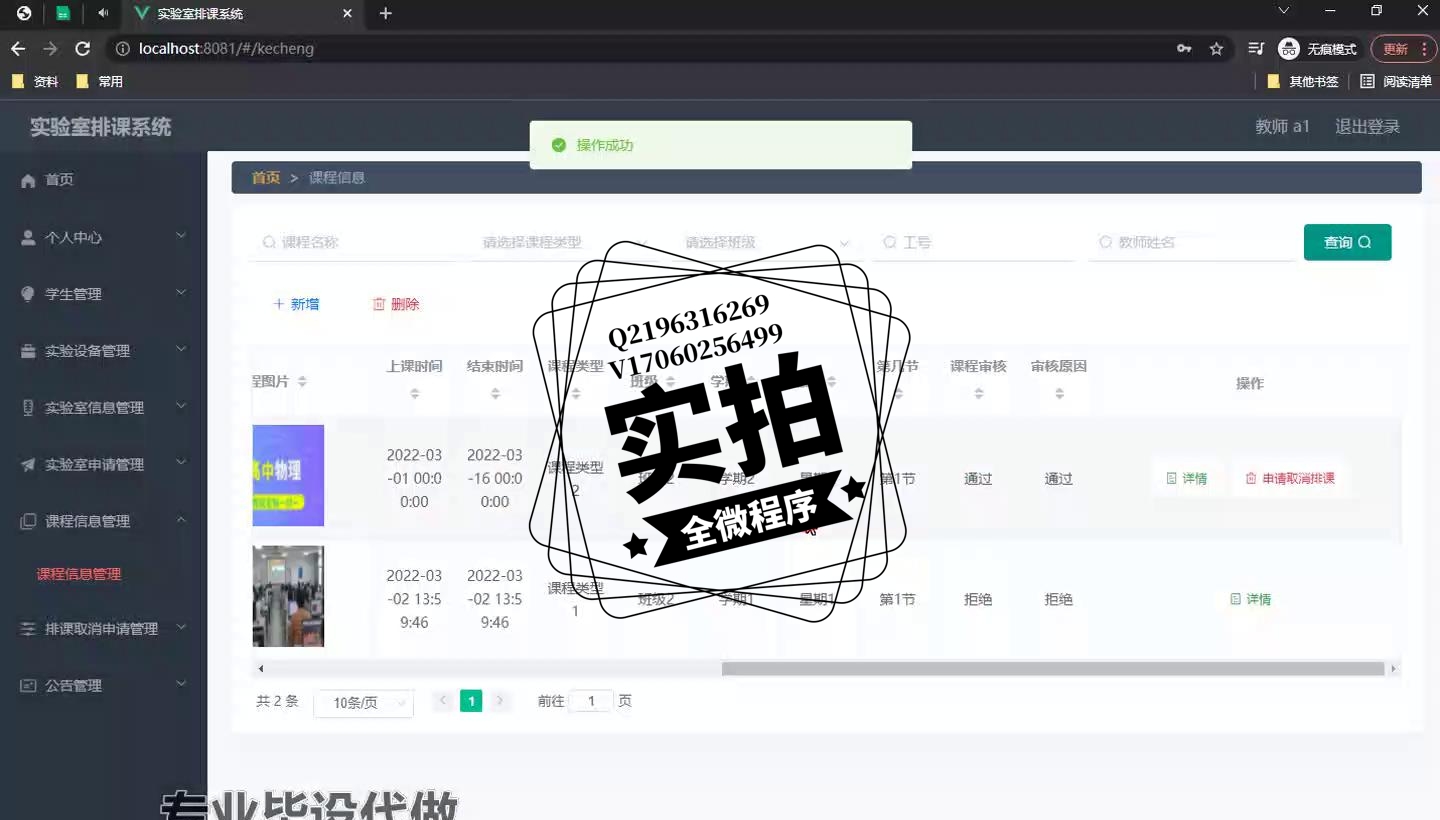The width and height of the screenshot is (1440, 820).
Task: Bookmark this page with the star icon
Action: (1216, 48)
